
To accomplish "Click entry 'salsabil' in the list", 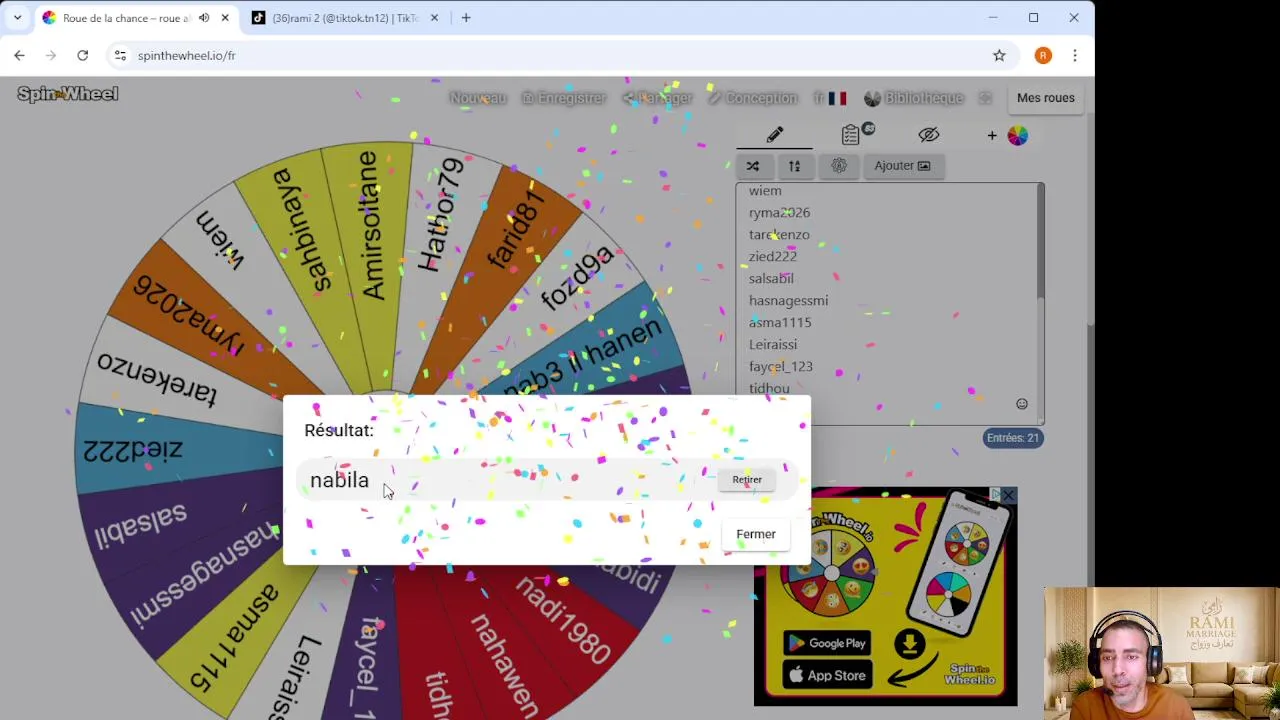I will click(771, 279).
